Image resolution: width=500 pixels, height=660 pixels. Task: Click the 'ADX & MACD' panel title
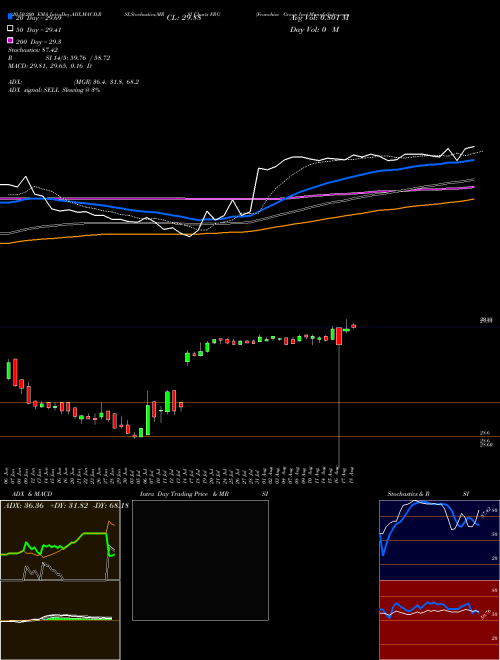pyautogui.click(x=30, y=494)
